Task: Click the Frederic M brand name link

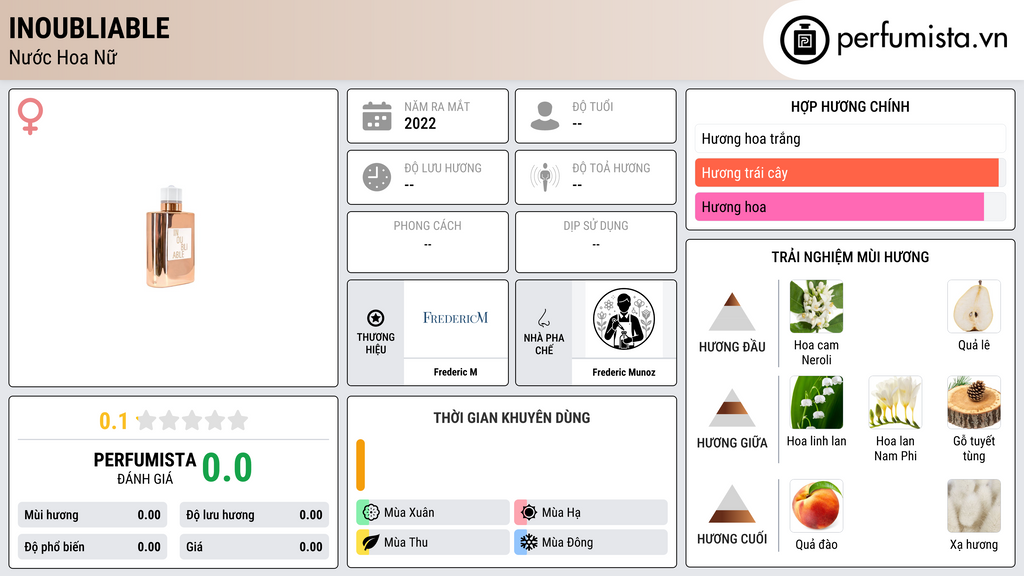Action: (455, 372)
